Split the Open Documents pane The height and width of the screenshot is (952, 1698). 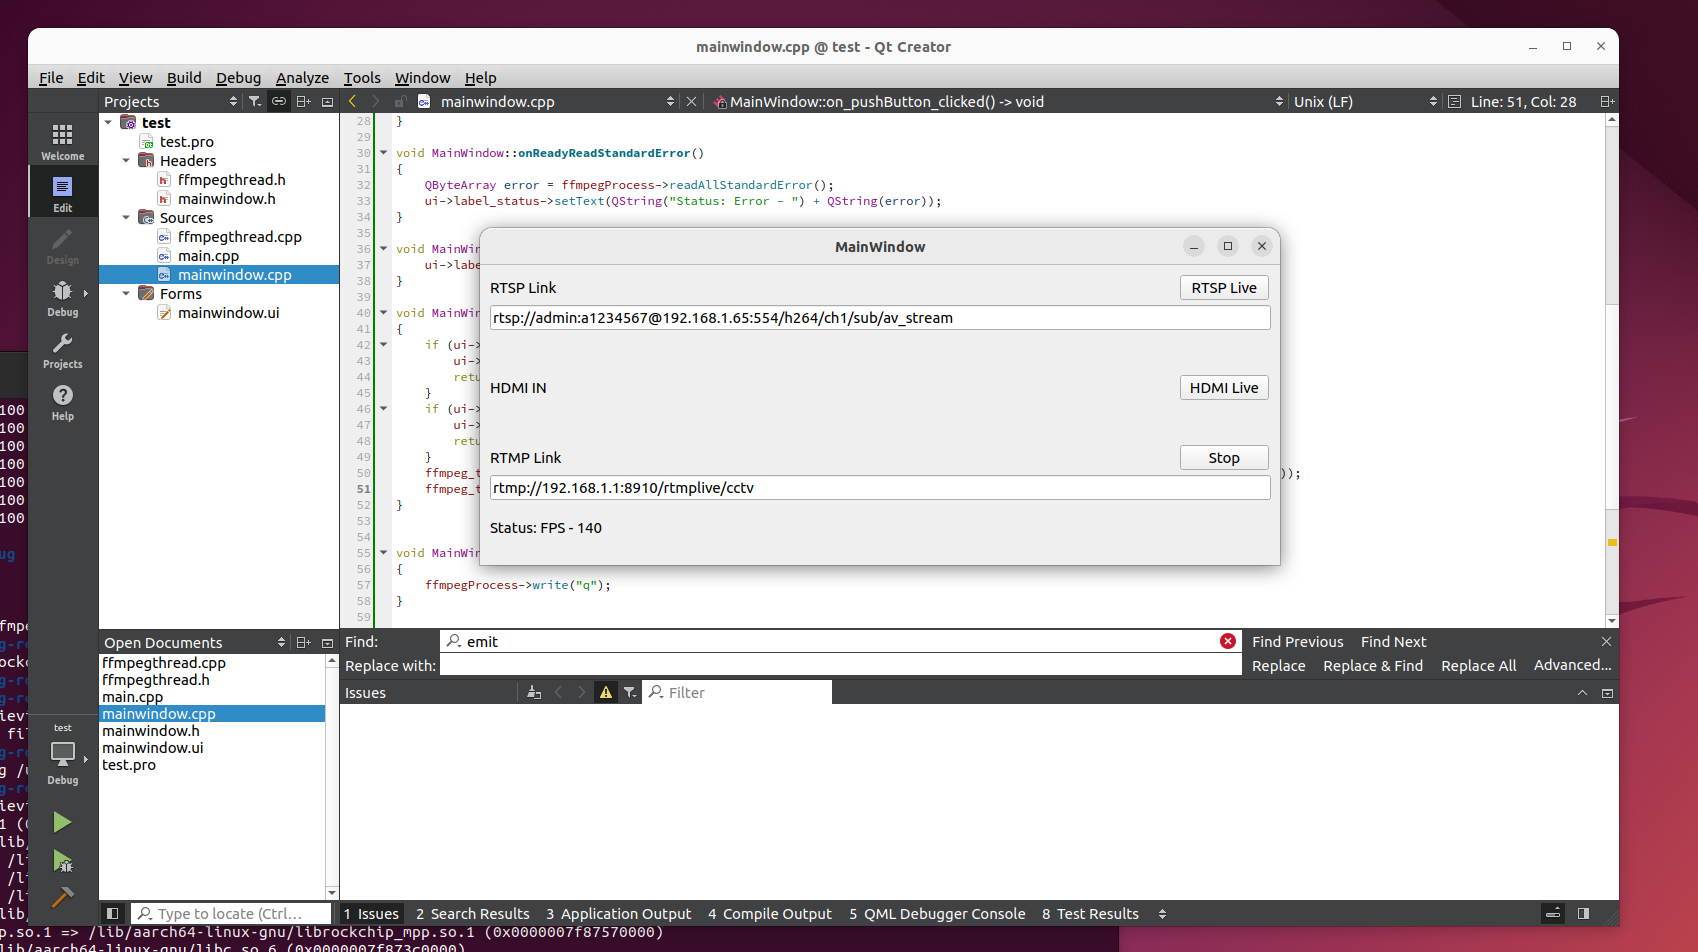304,642
